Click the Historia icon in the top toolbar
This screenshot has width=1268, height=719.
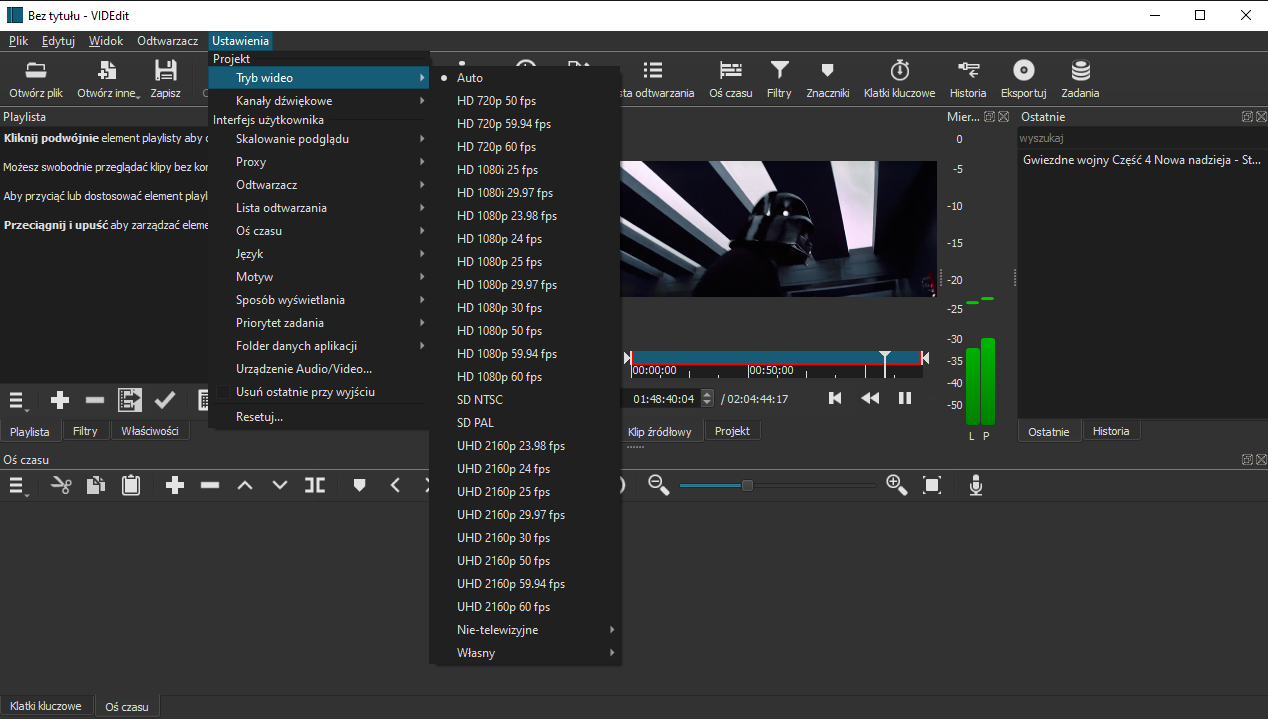[968, 78]
